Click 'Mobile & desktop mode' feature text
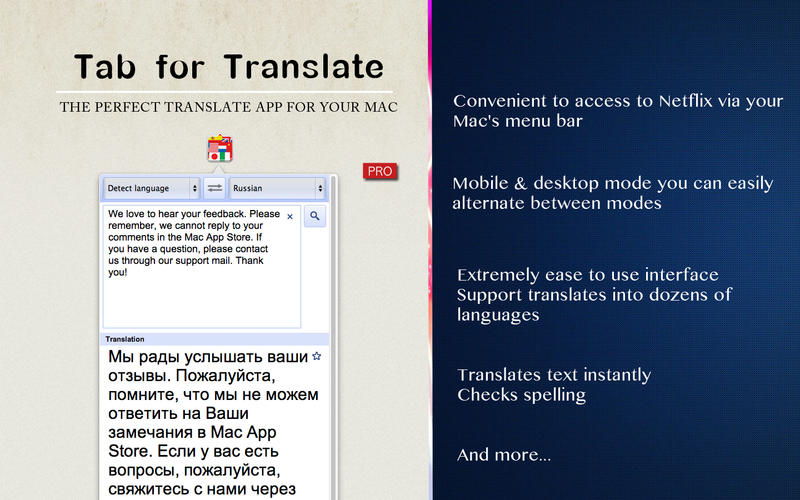Image resolution: width=800 pixels, height=500 pixels. pyautogui.click(x=613, y=193)
